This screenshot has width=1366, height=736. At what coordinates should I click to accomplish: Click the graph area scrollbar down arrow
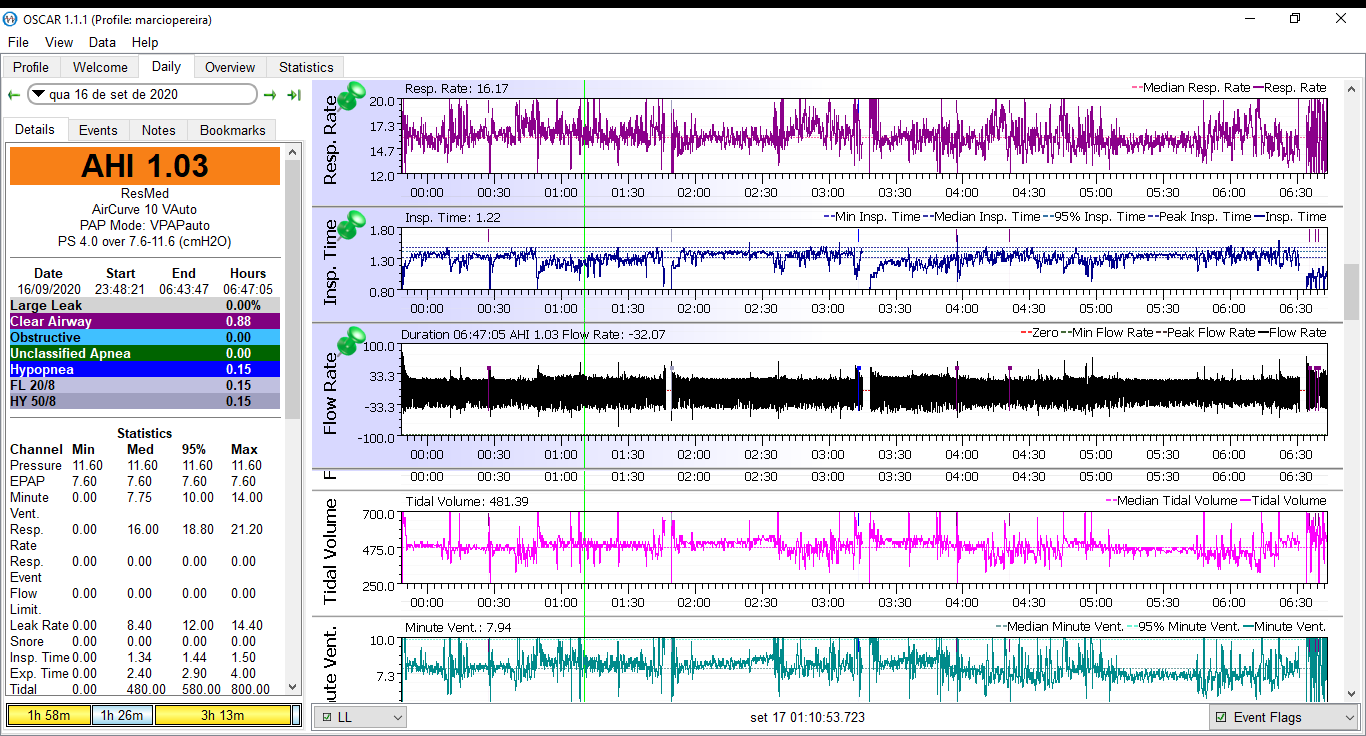1351,692
